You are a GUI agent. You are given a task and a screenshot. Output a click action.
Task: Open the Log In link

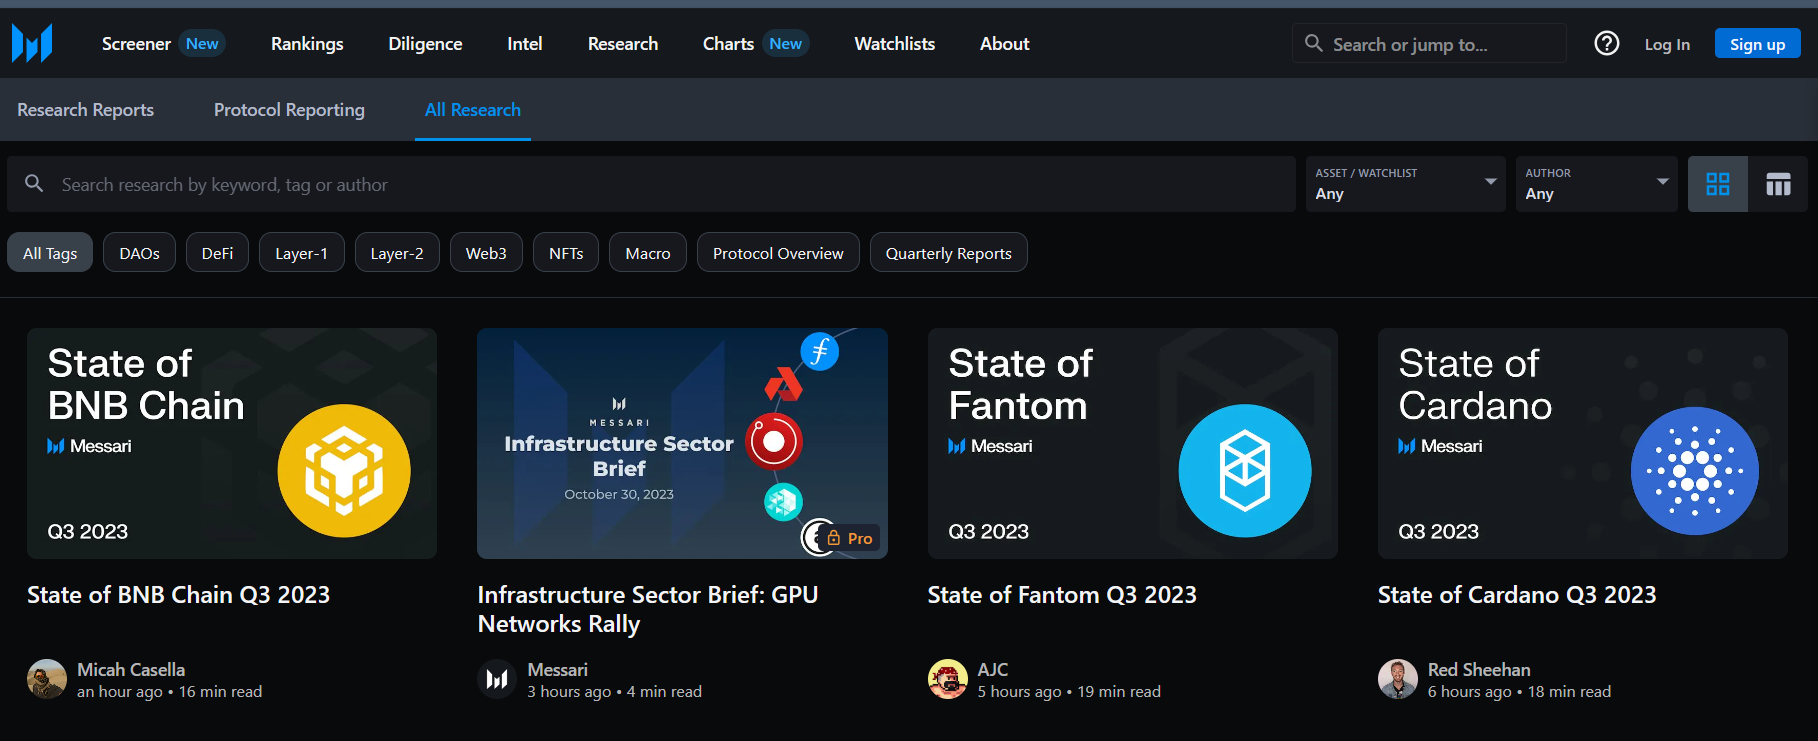pos(1667,44)
